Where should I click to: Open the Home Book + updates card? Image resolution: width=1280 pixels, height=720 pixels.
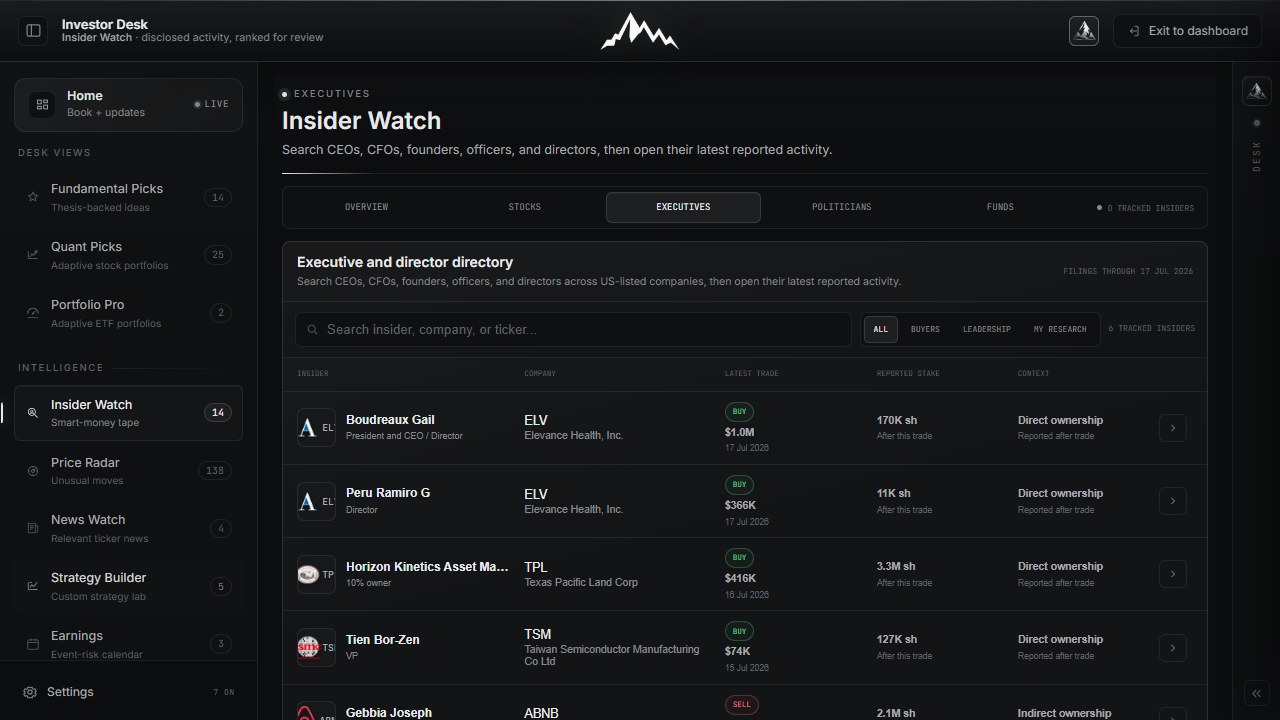(128, 105)
